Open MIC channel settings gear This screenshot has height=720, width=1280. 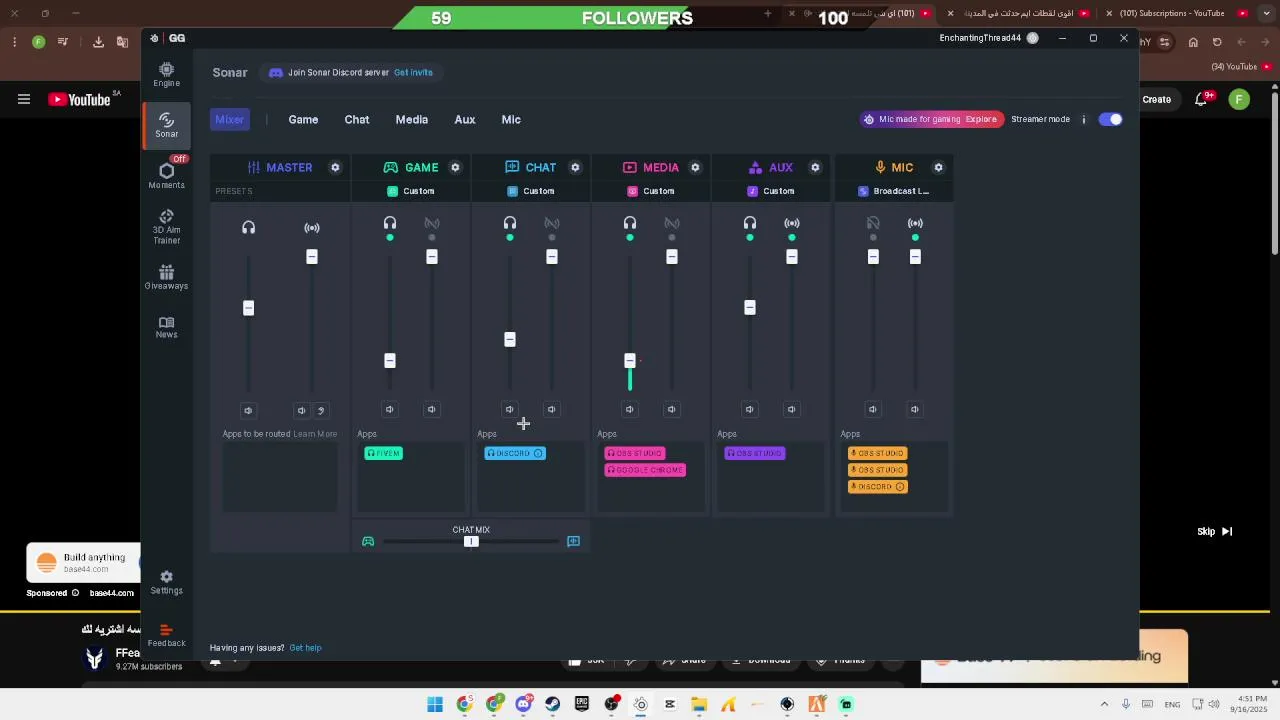(938, 167)
